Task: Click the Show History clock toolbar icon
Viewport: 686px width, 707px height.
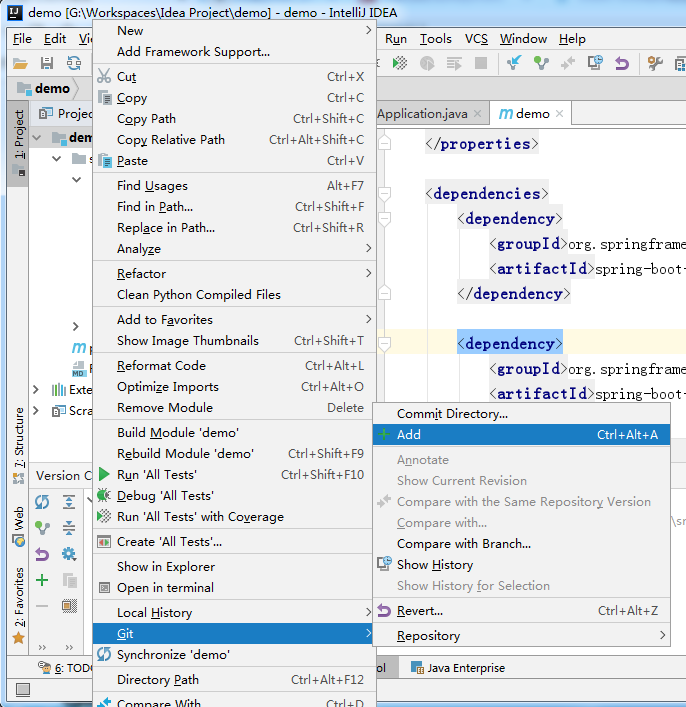Action: pyautogui.click(x=595, y=63)
